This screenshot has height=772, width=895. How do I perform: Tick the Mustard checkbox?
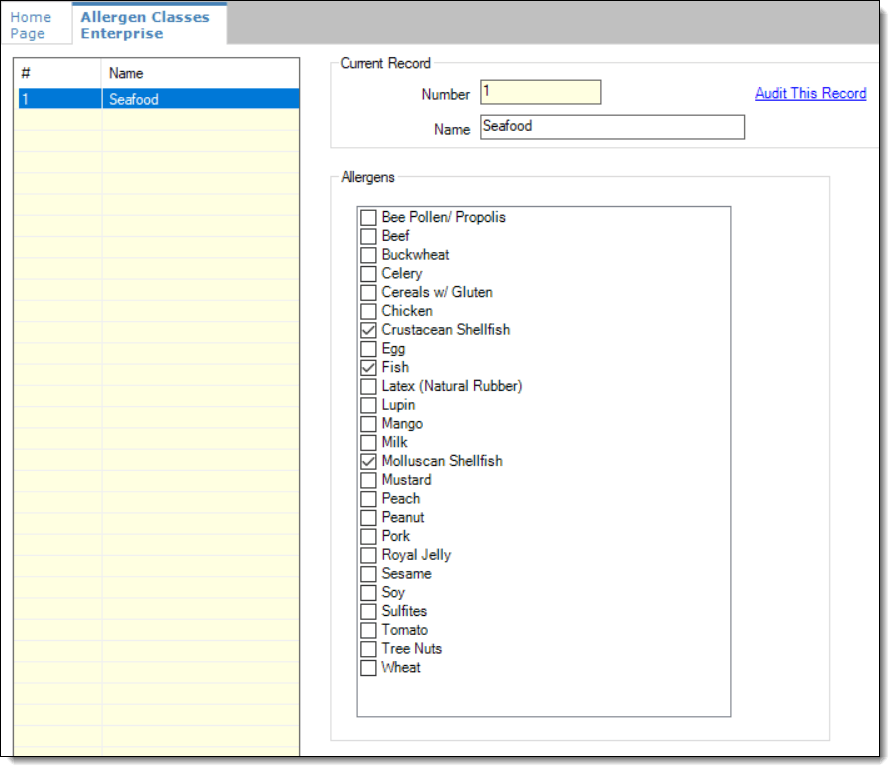(368, 480)
